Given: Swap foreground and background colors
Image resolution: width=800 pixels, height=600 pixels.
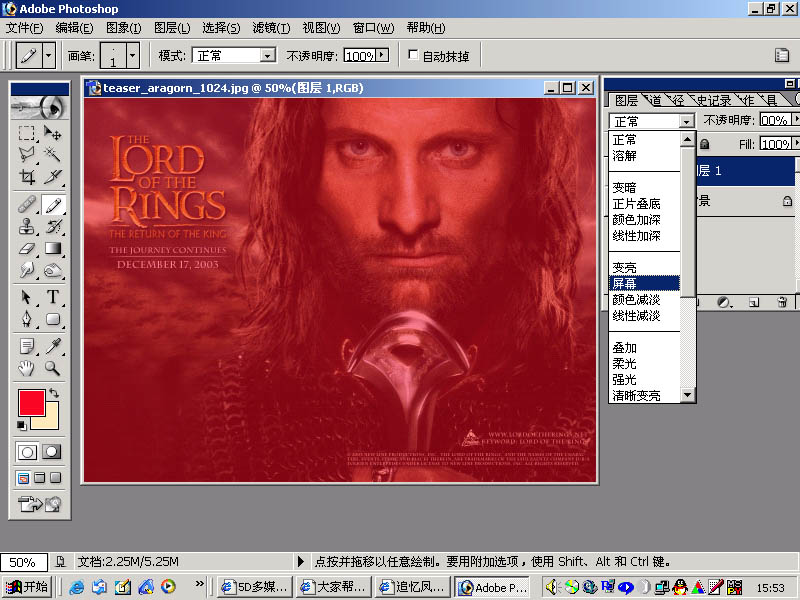Looking at the screenshot, I should click(54, 393).
